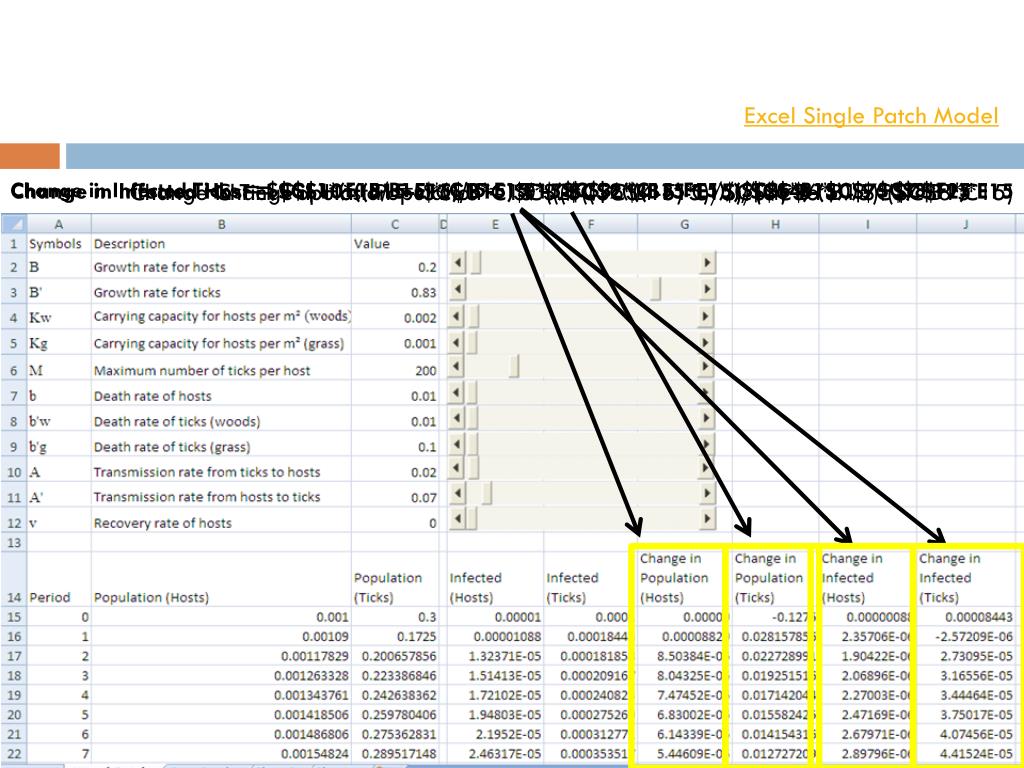The image size is (1024, 768).
Task: Click the value cell containing 0.83
Action: tap(395, 293)
